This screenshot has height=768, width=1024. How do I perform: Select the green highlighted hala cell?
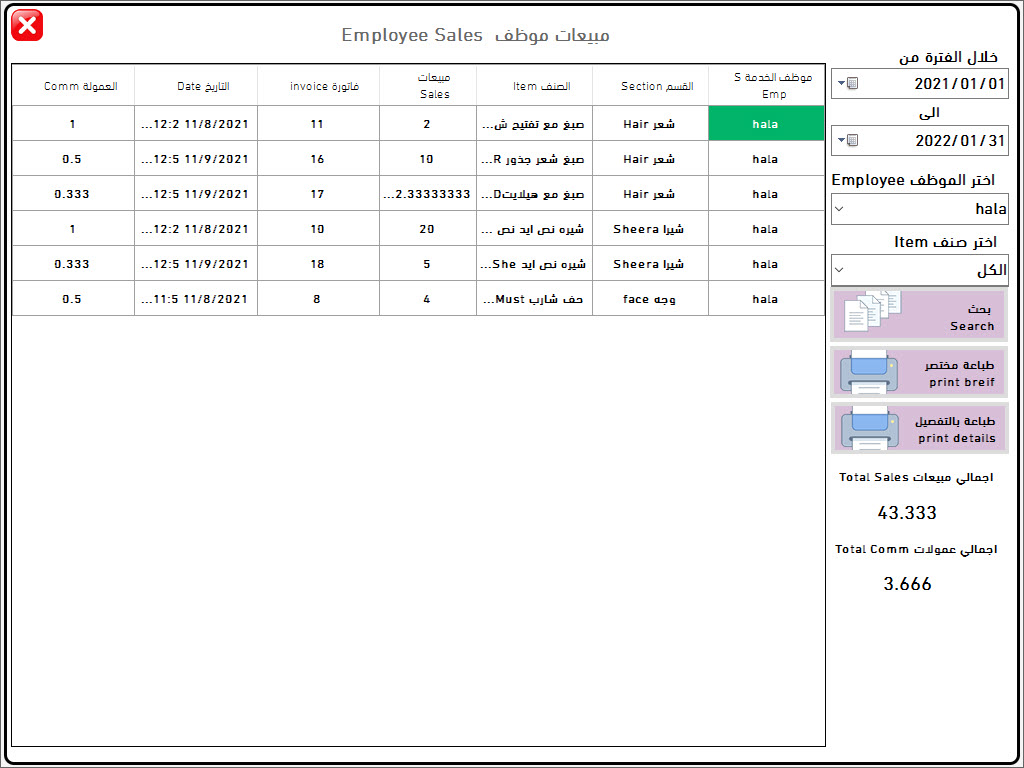coord(767,123)
